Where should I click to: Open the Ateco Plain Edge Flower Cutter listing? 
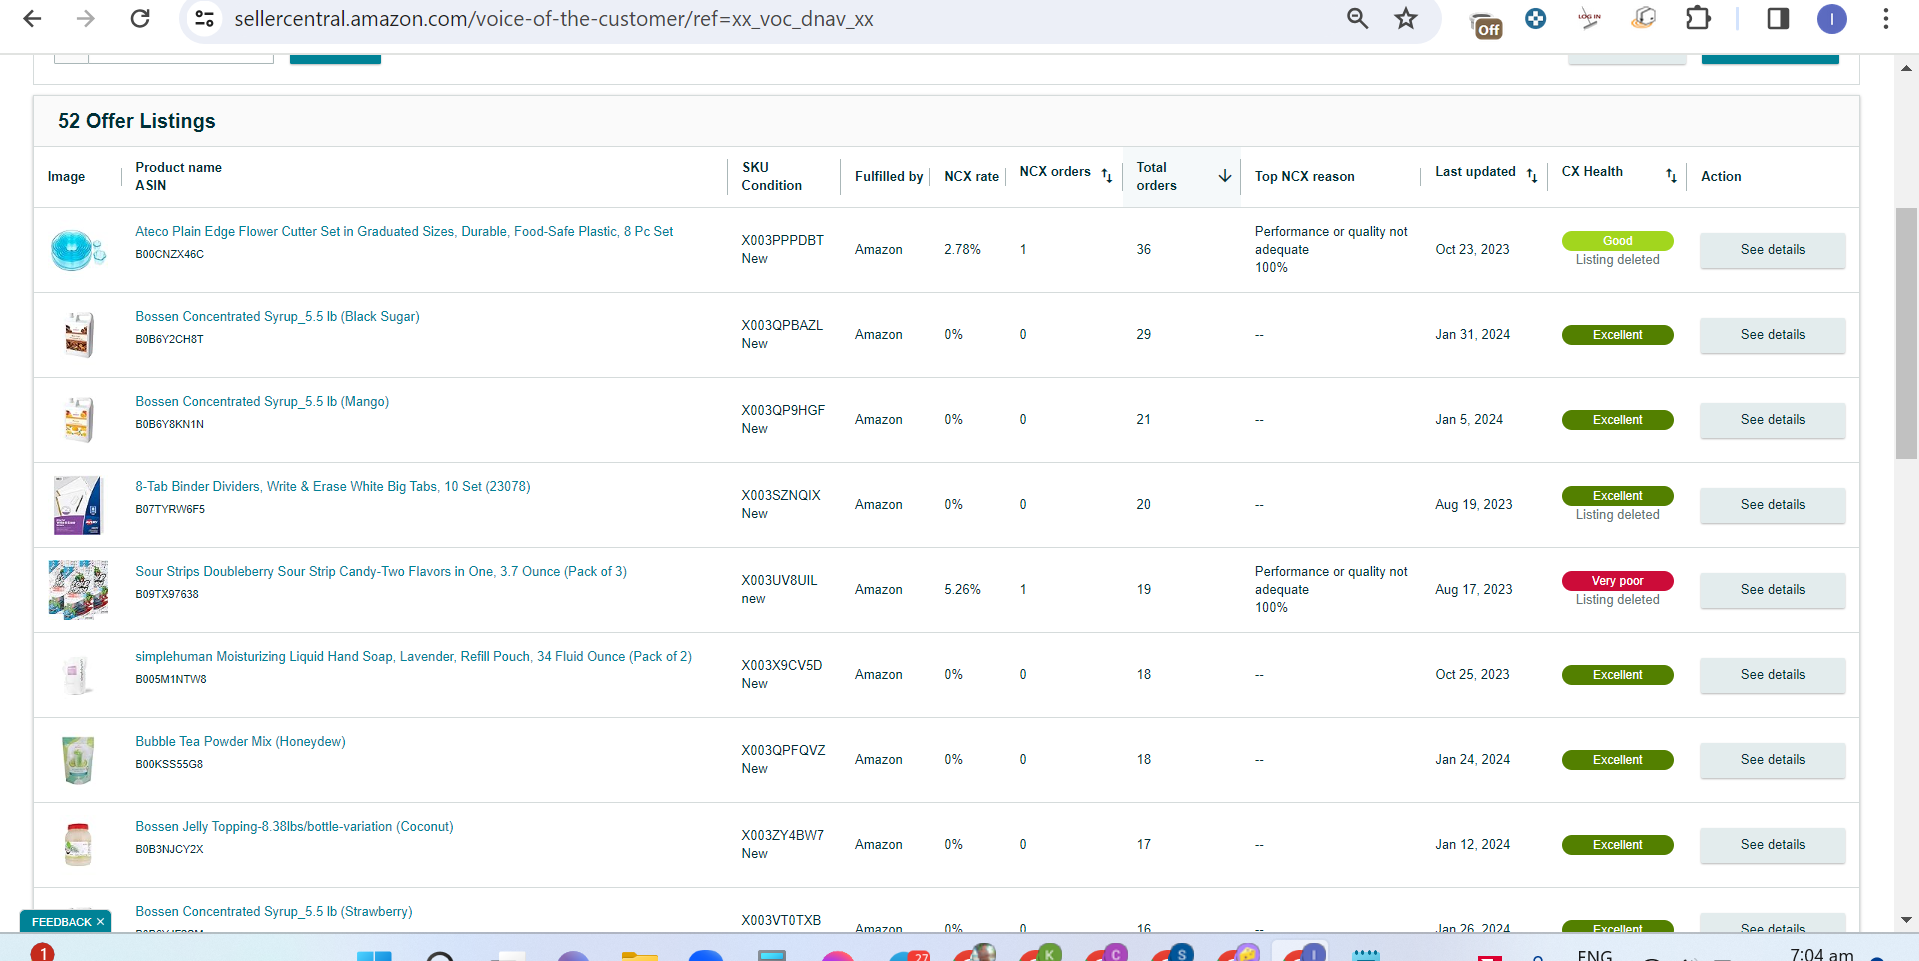click(x=404, y=231)
